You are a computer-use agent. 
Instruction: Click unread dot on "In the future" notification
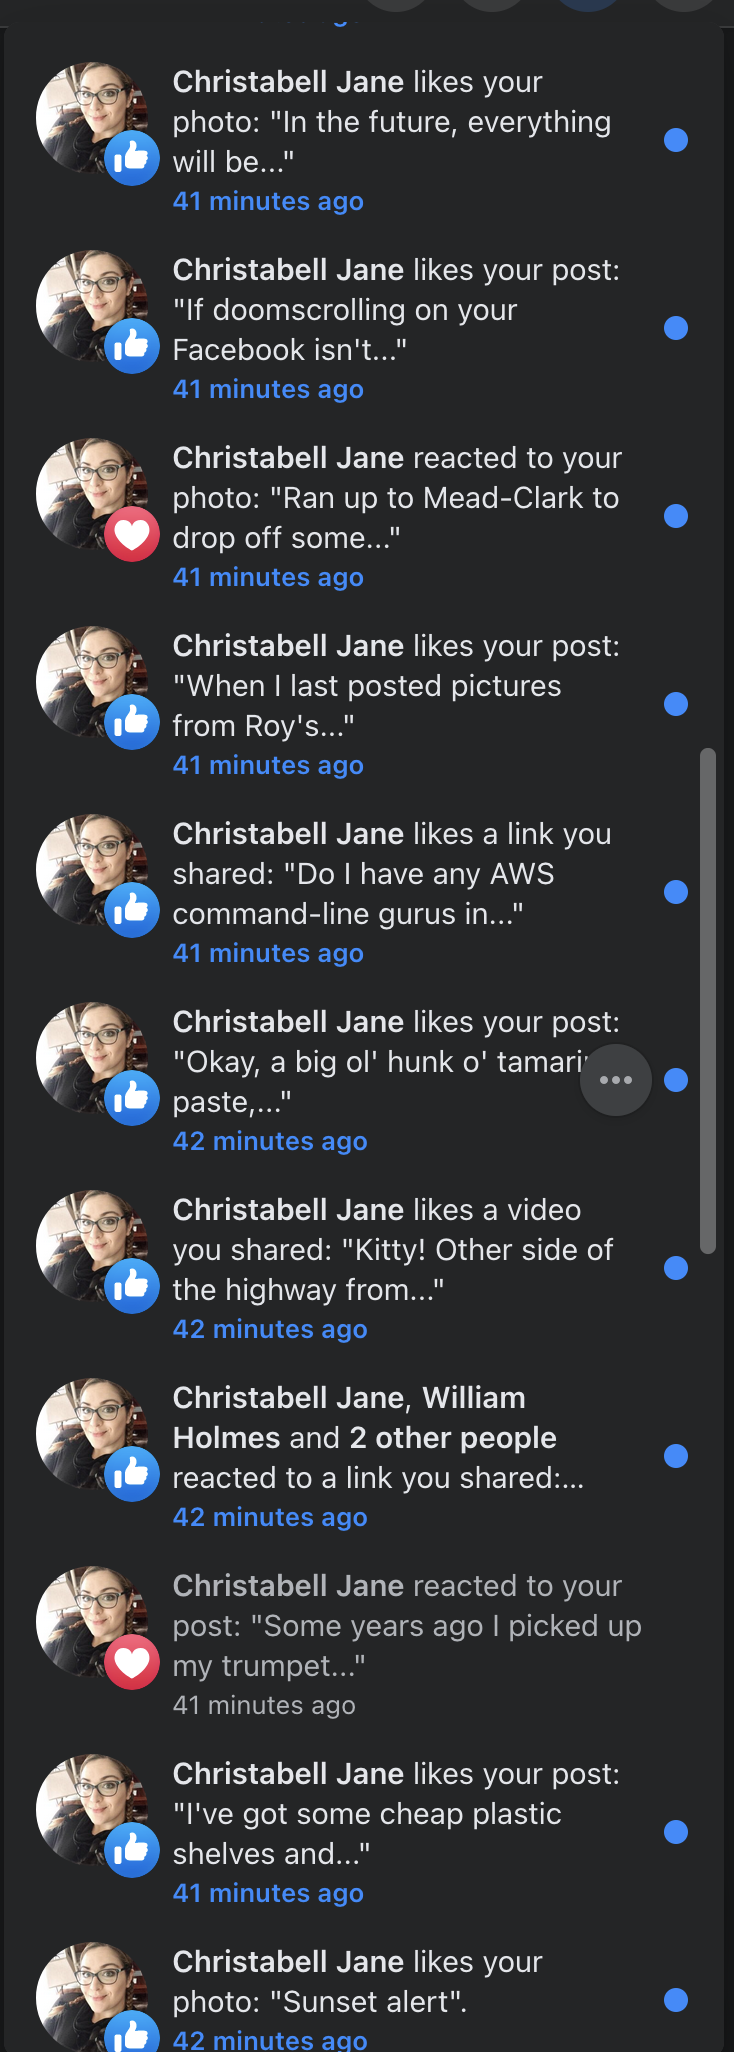coord(676,140)
